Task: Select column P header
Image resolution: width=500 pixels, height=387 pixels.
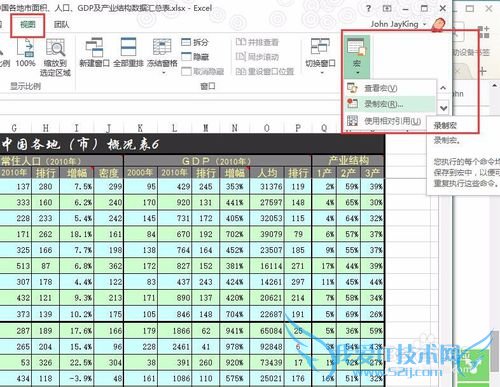Action: tap(298, 128)
